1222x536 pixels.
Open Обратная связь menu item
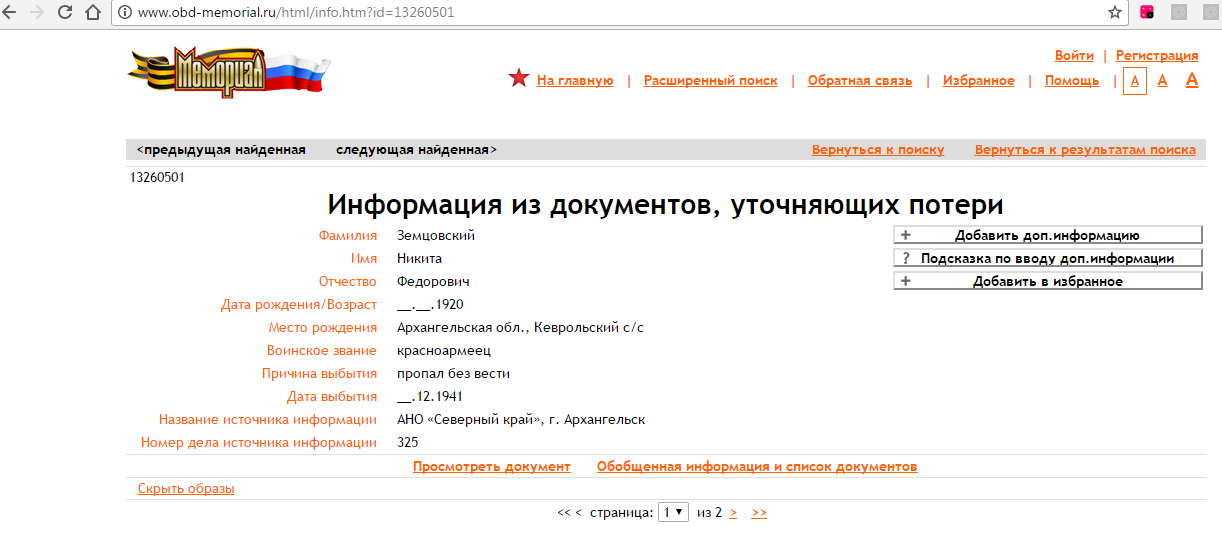[860, 81]
